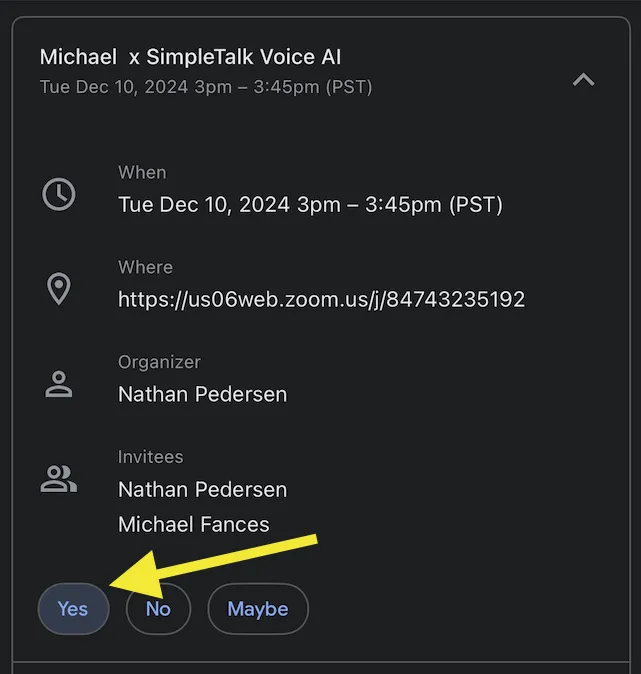The width and height of the screenshot is (641, 674).
Task: Click the Organizer label
Action: [159, 362]
